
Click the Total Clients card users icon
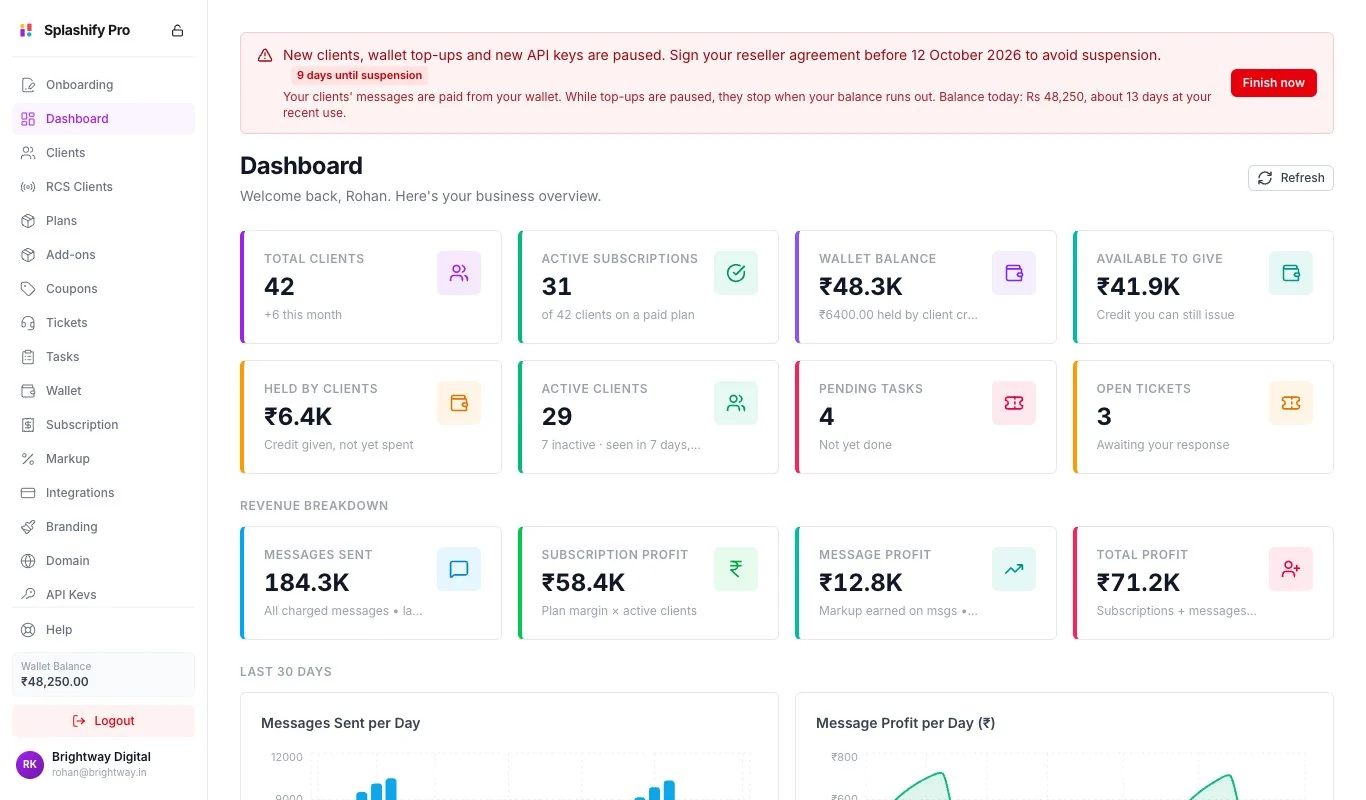coord(459,273)
